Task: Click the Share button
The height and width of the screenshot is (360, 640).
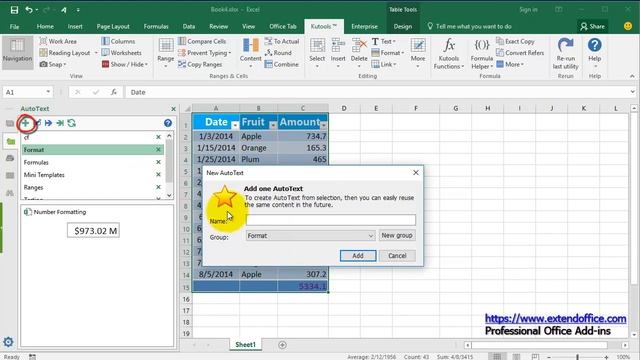Action: [593, 26]
